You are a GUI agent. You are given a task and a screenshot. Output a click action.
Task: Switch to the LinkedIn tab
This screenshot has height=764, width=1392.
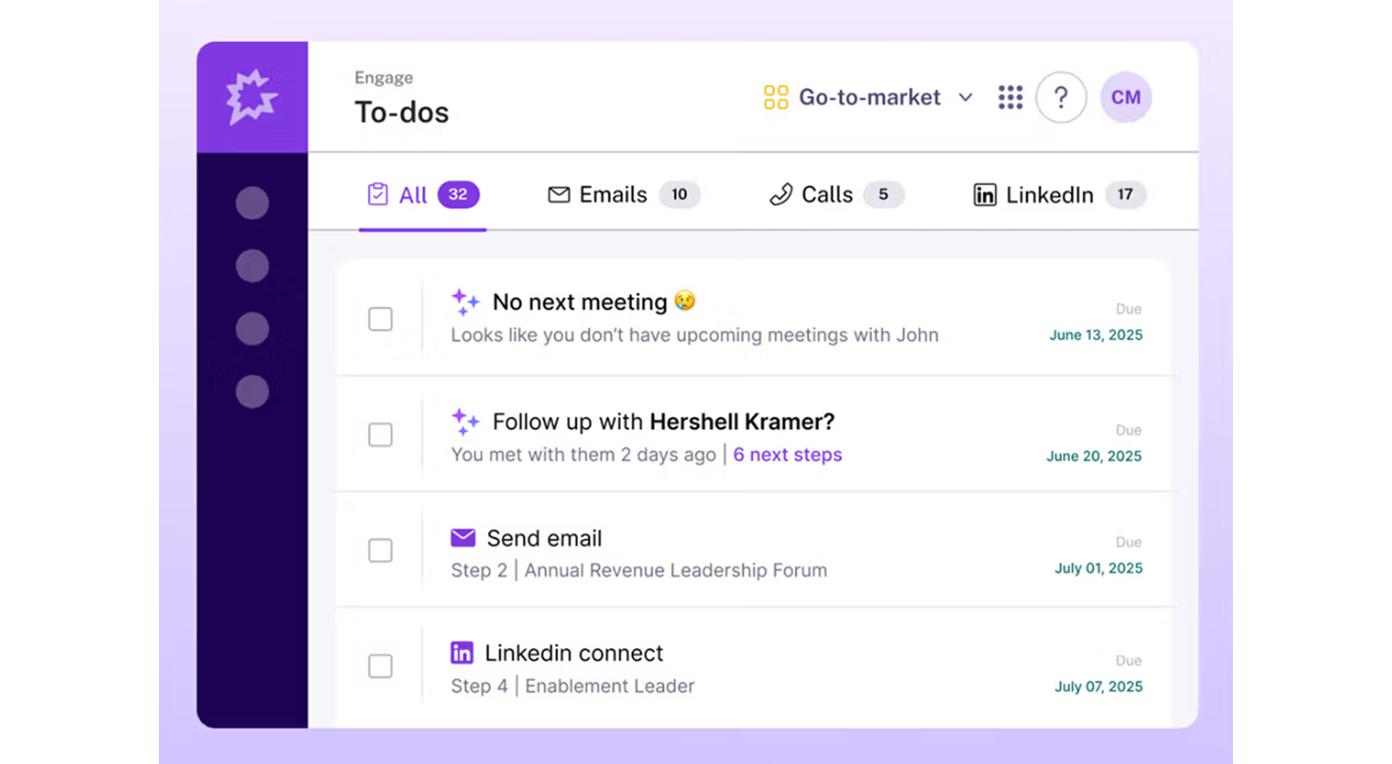point(1060,195)
